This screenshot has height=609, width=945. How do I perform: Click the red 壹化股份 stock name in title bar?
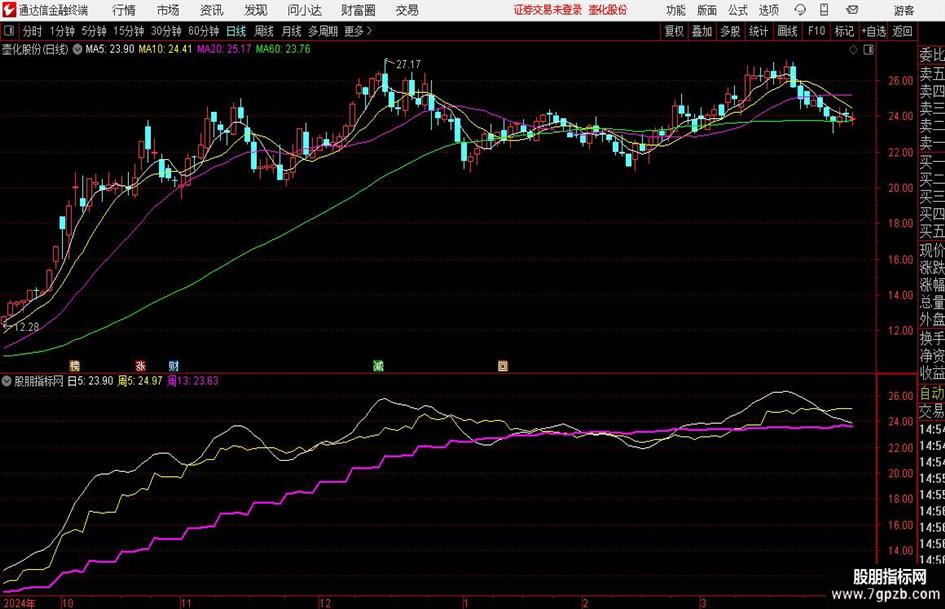coord(608,10)
